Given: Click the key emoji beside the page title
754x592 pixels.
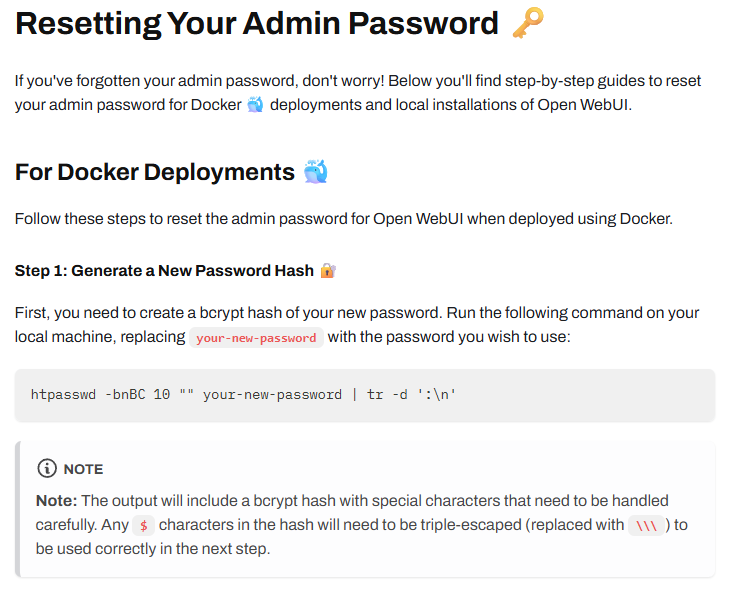Looking at the screenshot, I should click(528, 23).
